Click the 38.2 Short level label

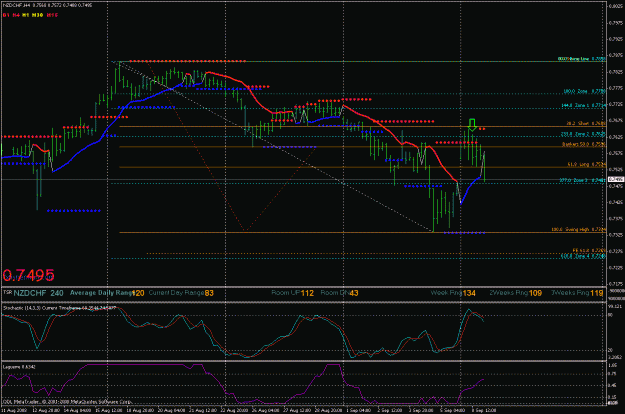[586, 124]
